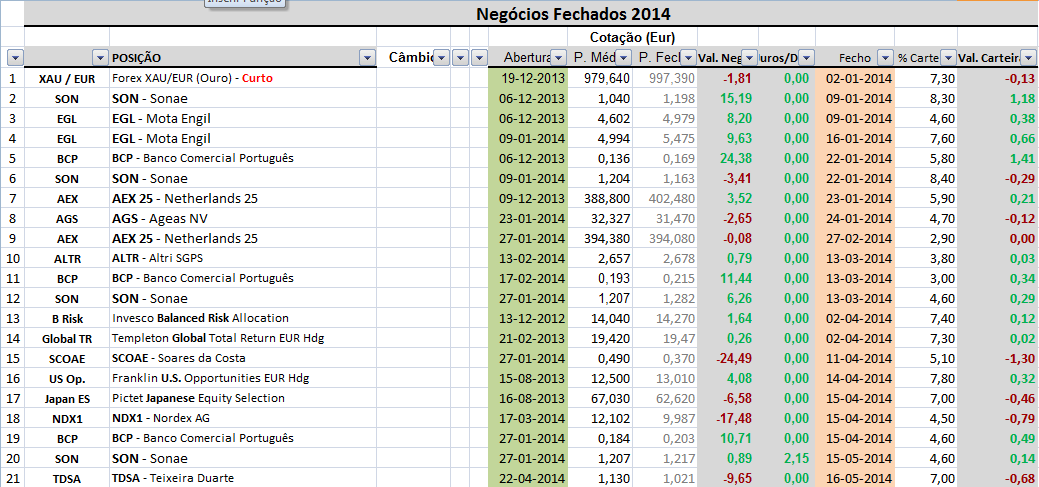The width and height of the screenshot is (1039, 487).
Task: Select the -24,49 Val. Negócio cell
Action: (728, 358)
